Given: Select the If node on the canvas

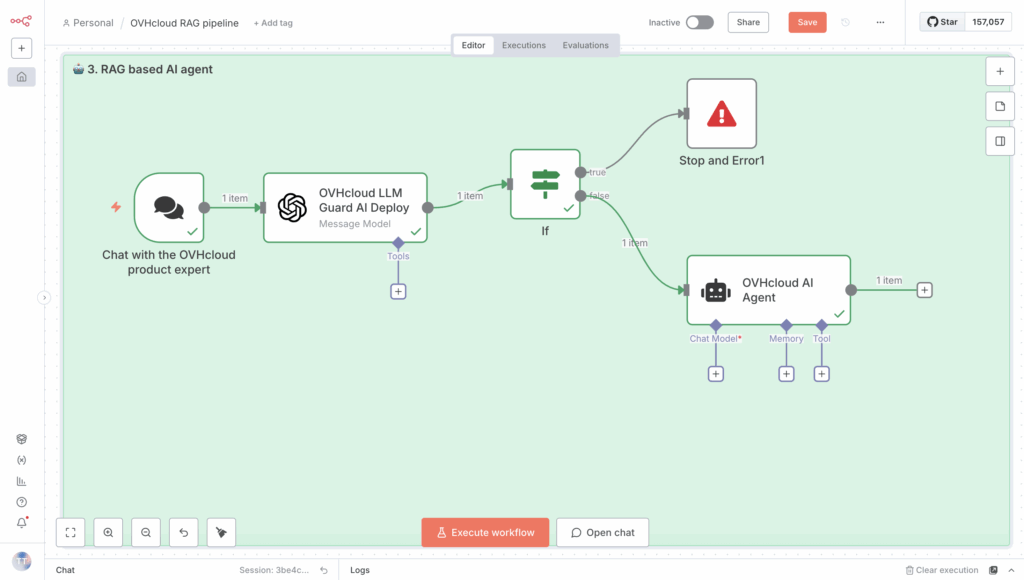Looking at the screenshot, I should tap(545, 184).
